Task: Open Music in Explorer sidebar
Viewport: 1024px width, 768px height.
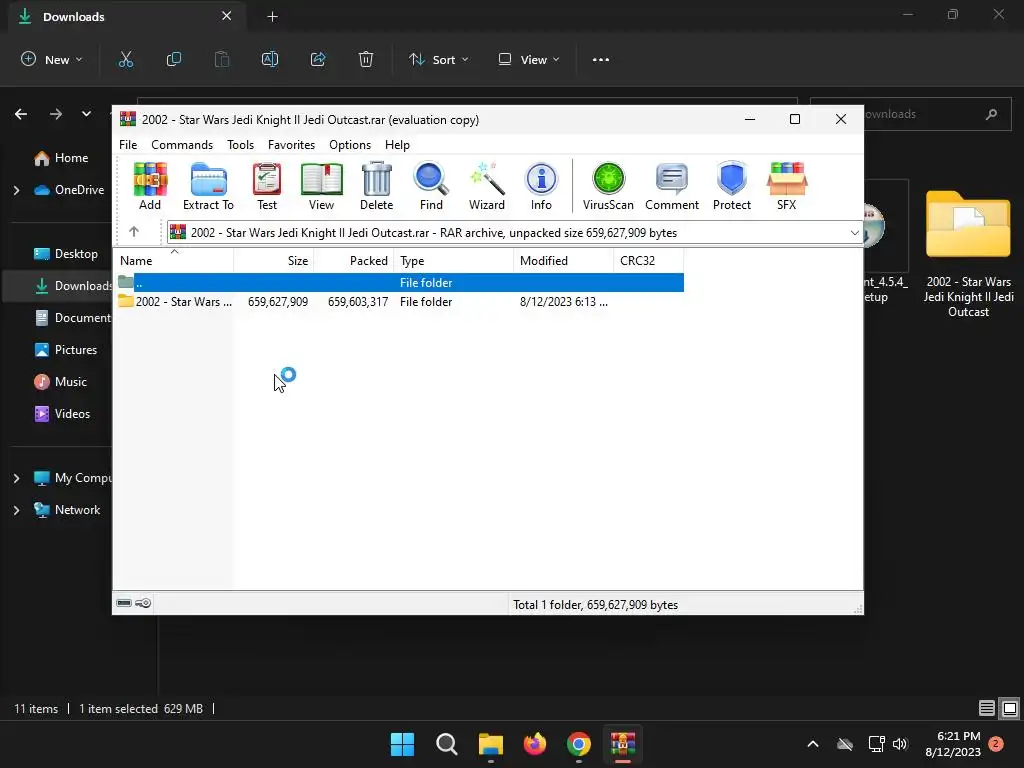Action: point(60,382)
